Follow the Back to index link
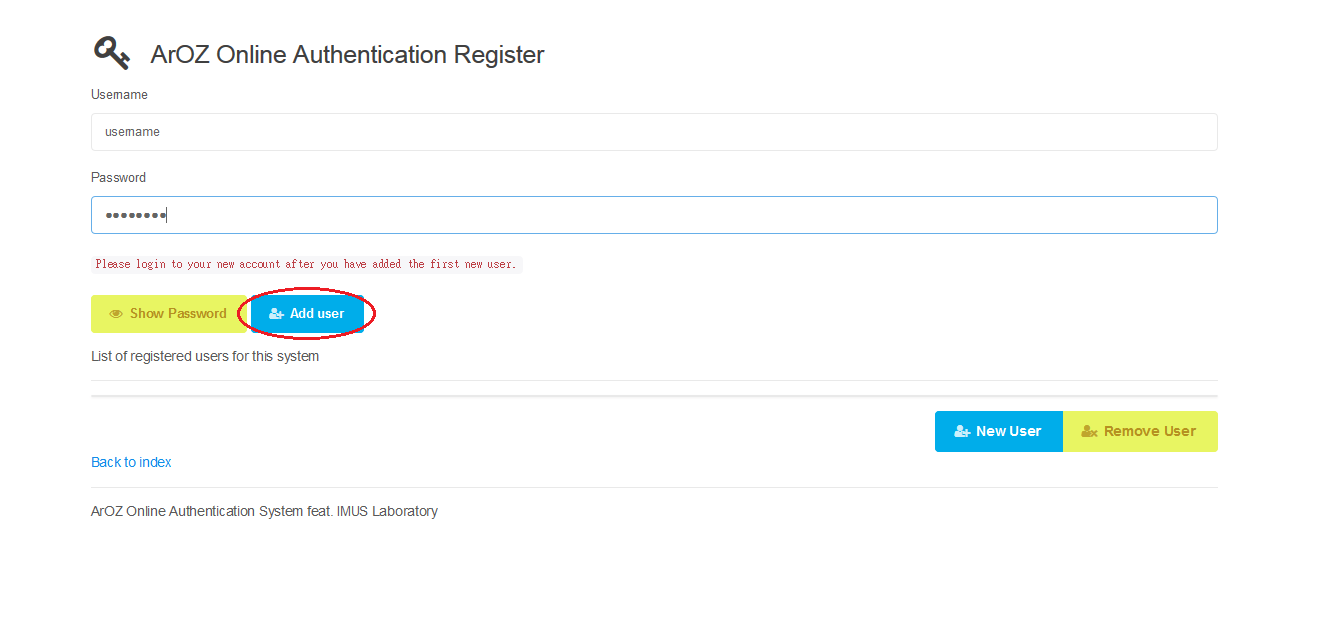1342x619 pixels. (131, 462)
